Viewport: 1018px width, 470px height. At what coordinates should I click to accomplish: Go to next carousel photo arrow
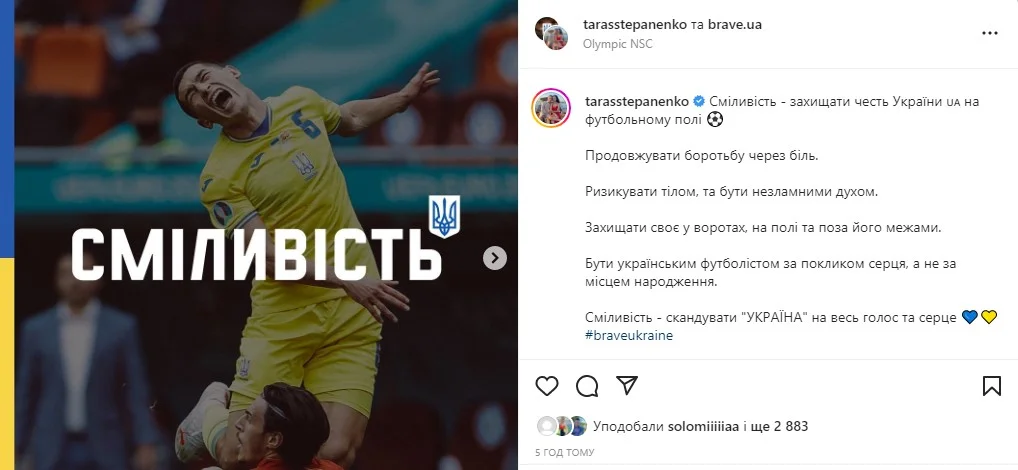click(x=495, y=258)
